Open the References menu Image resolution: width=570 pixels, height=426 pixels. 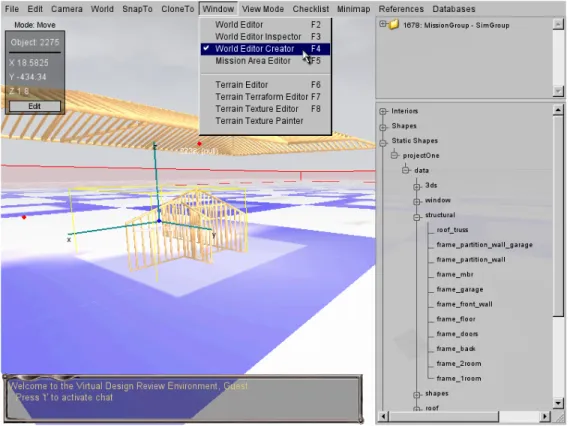(x=401, y=9)
